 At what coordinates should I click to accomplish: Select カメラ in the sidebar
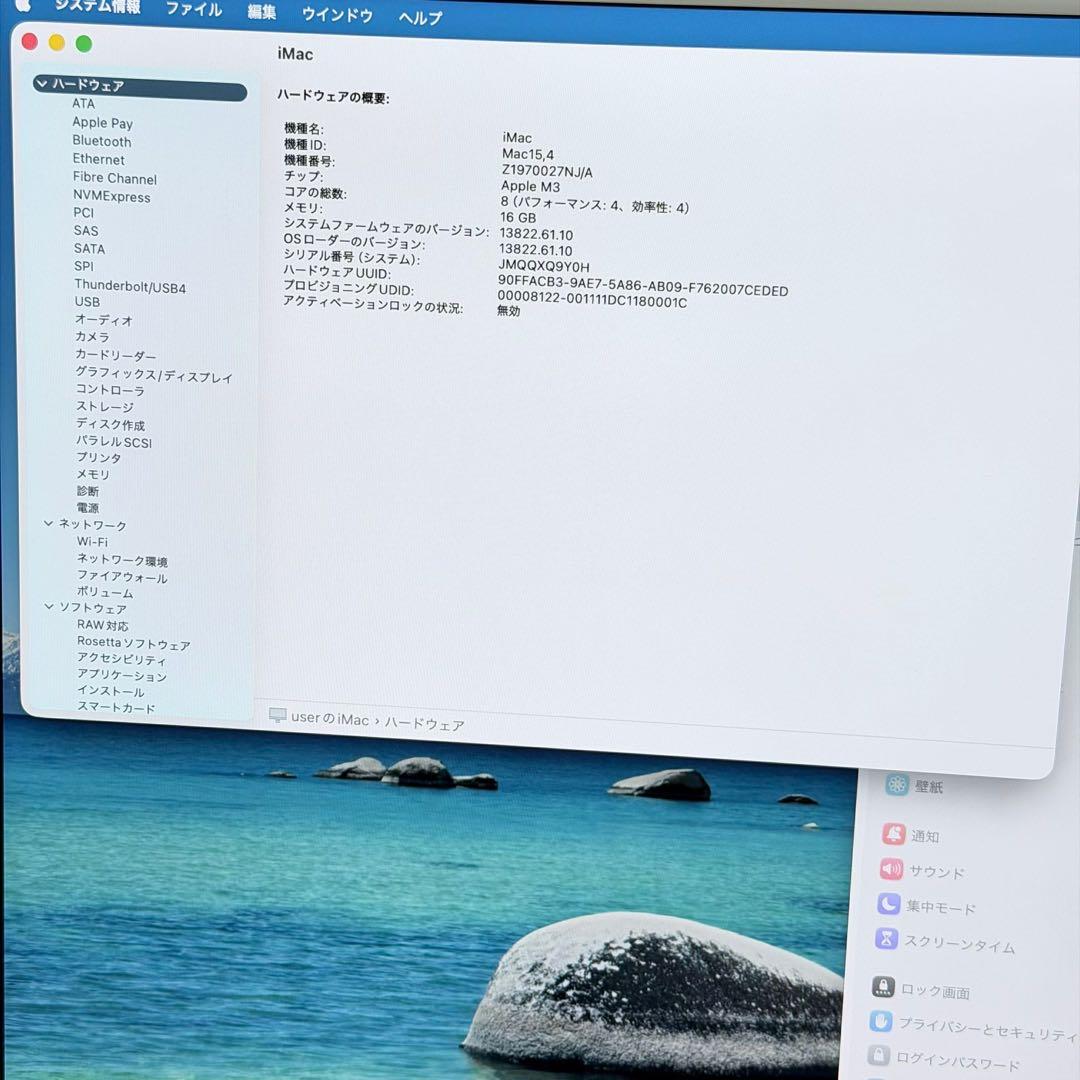(x=92, y=337)
